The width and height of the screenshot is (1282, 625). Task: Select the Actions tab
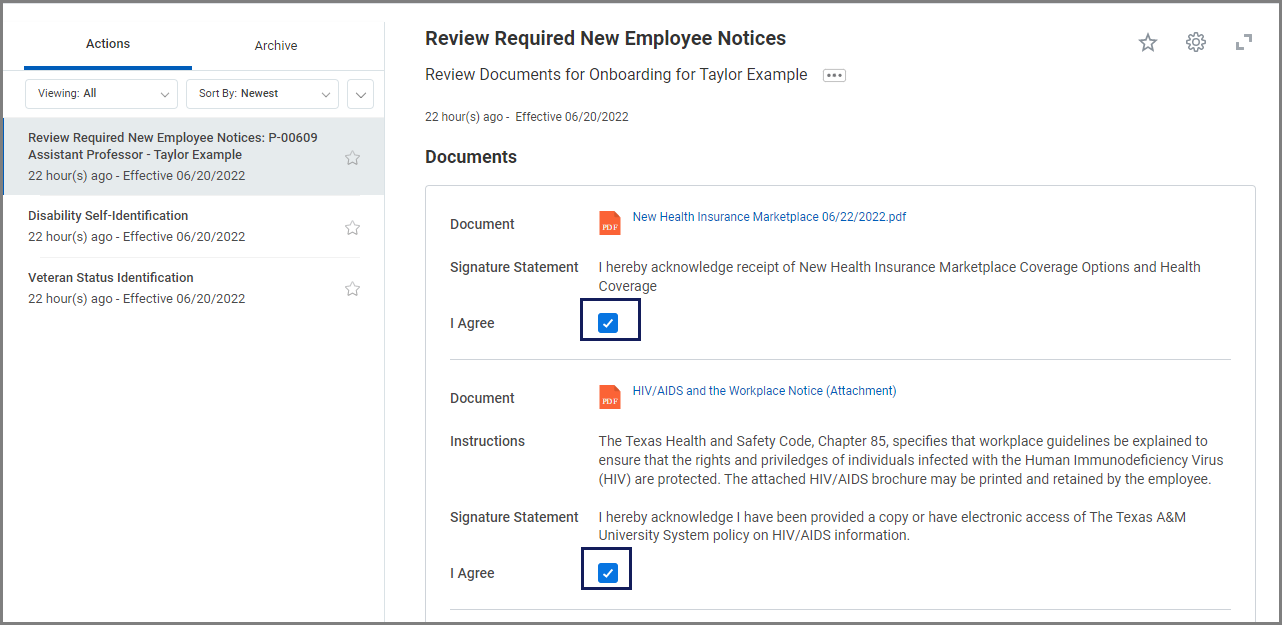(108, 44)
